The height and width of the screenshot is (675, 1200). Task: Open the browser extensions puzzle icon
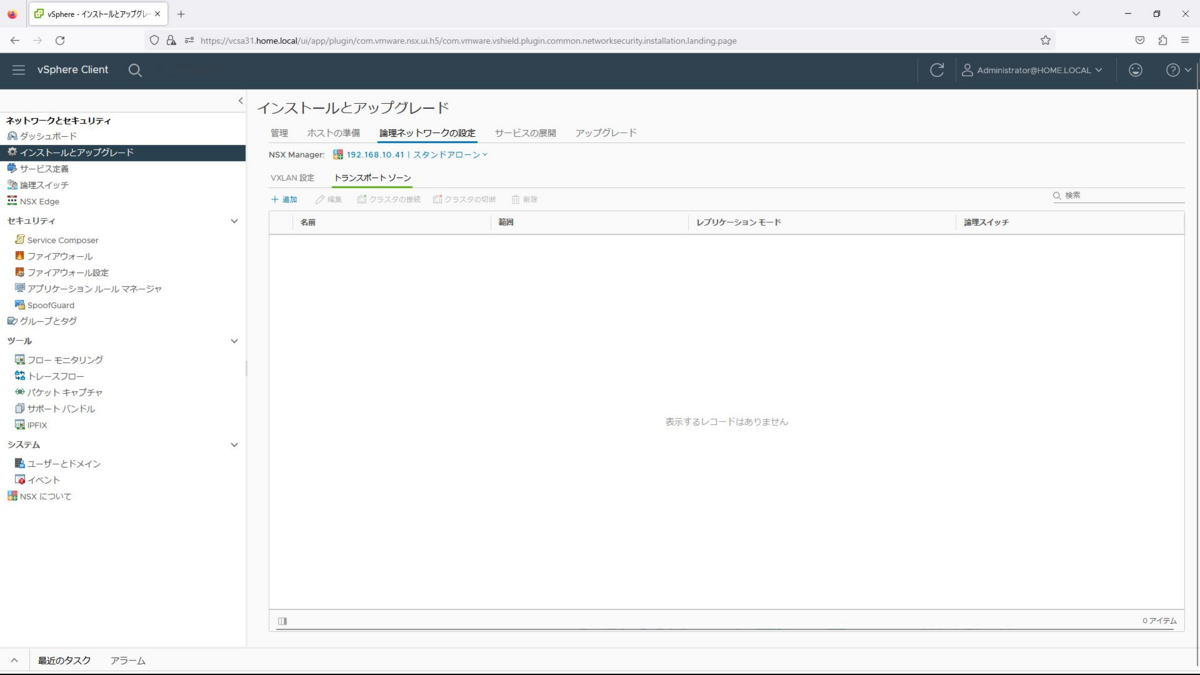(1162, 40)
